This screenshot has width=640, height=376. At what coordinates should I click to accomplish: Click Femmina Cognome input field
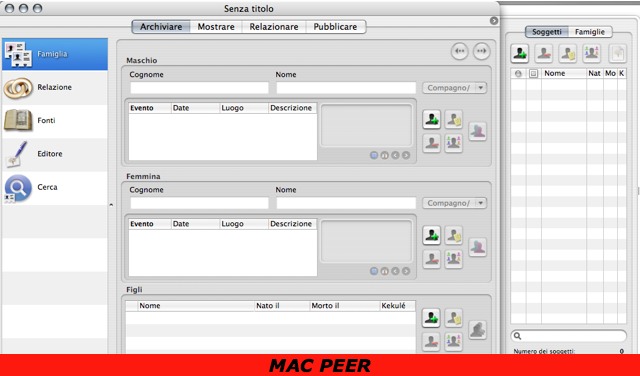[200, 203]
